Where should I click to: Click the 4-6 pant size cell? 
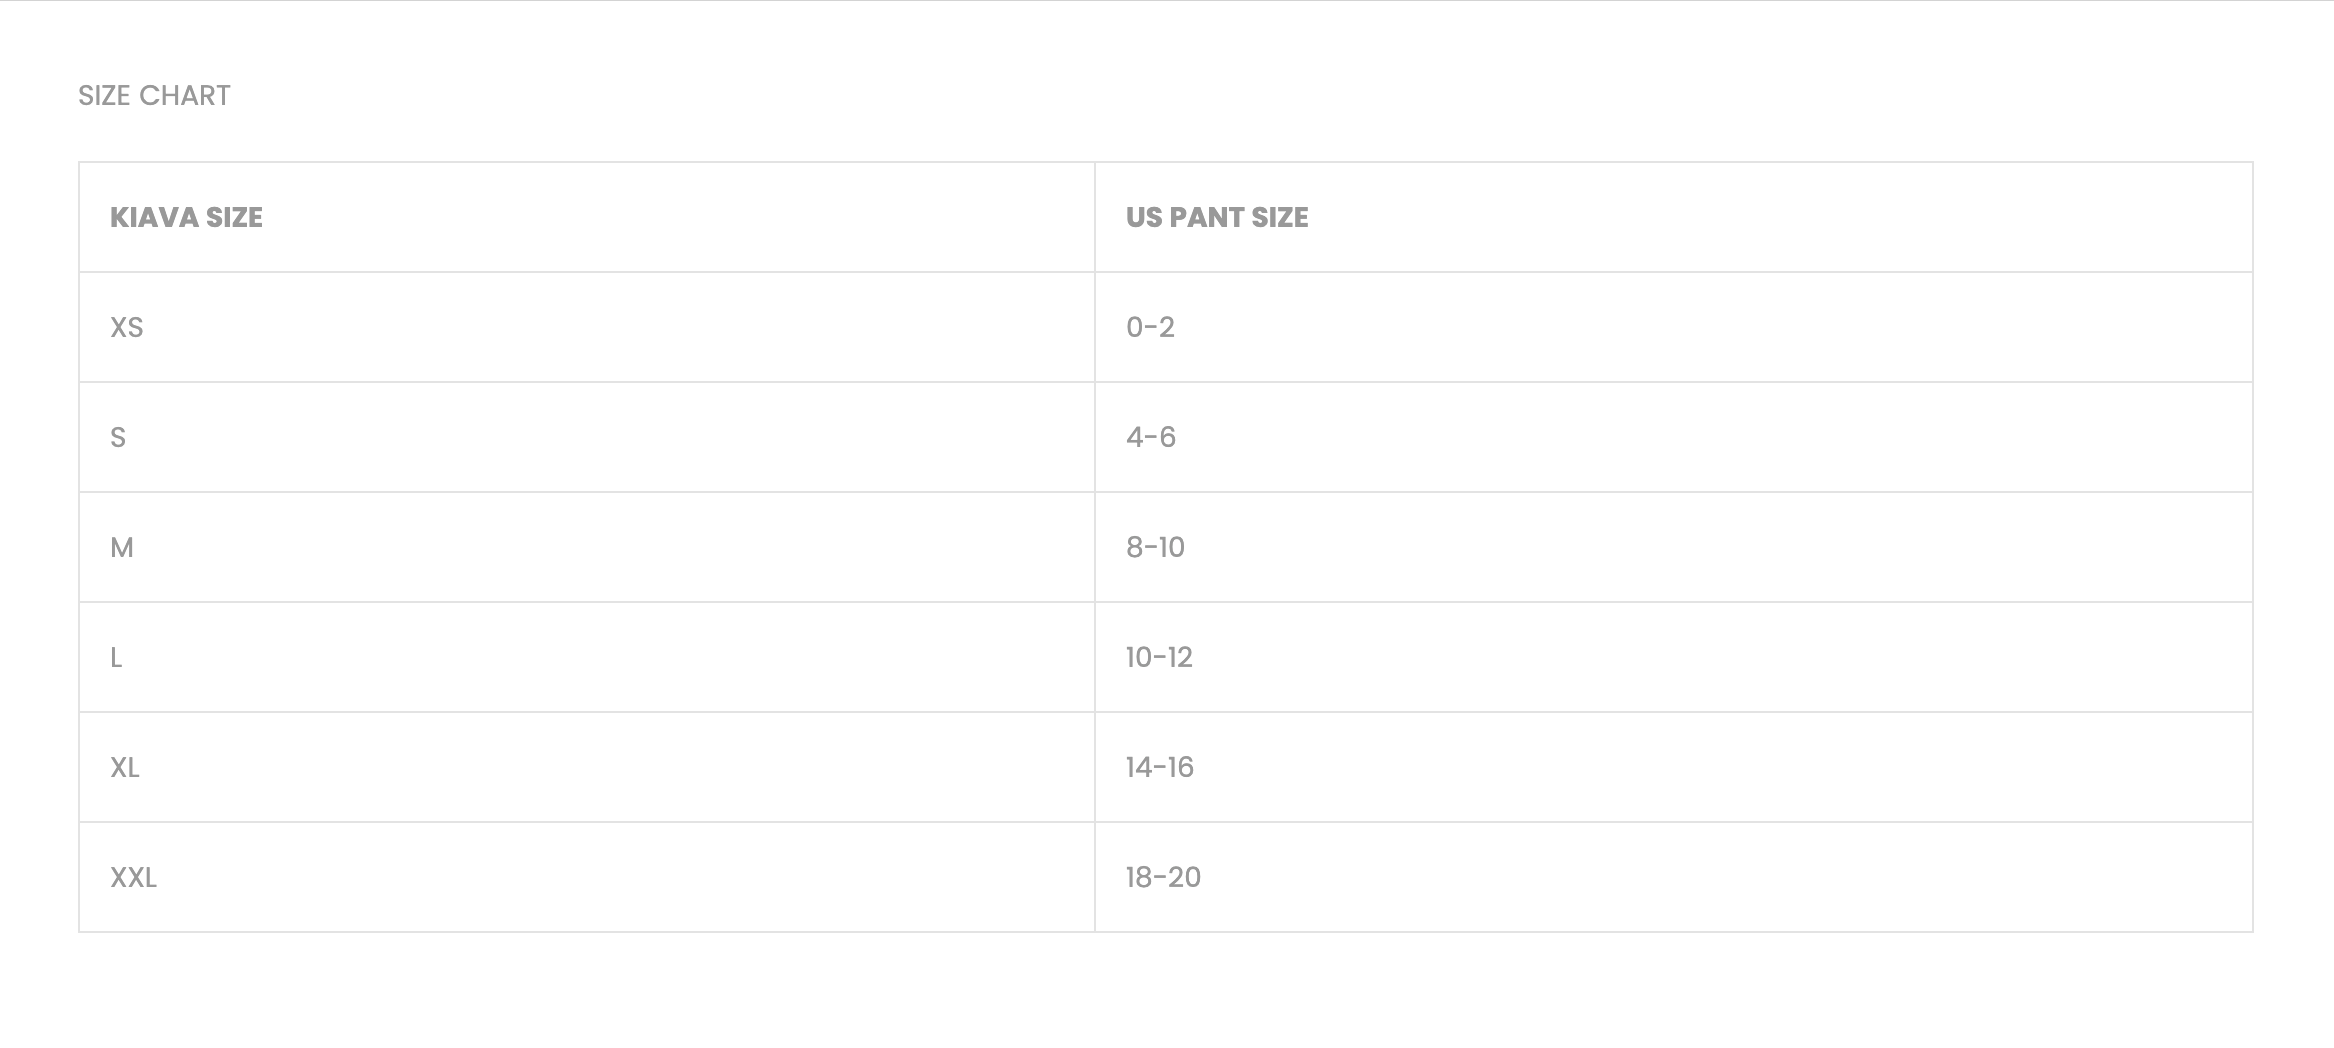tap(1151, 438)
